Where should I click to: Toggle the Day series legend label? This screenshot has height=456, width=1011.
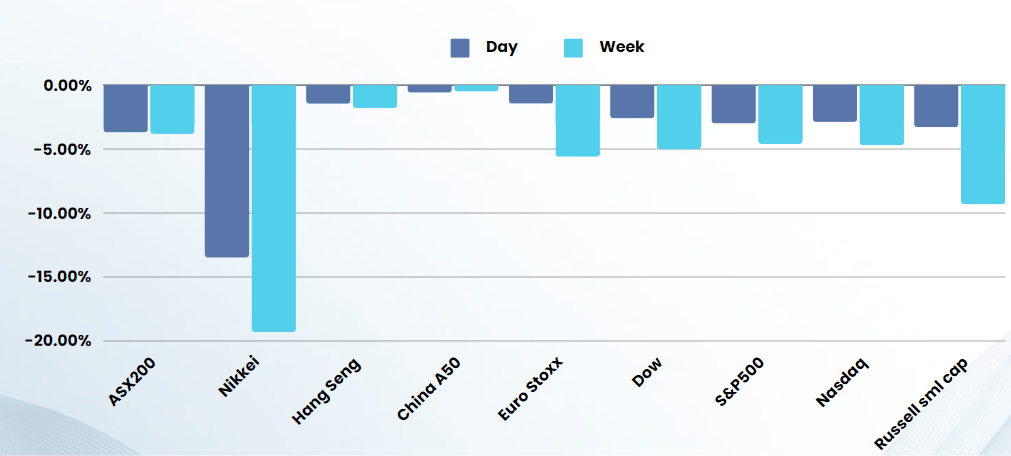(x=501, y=47)
